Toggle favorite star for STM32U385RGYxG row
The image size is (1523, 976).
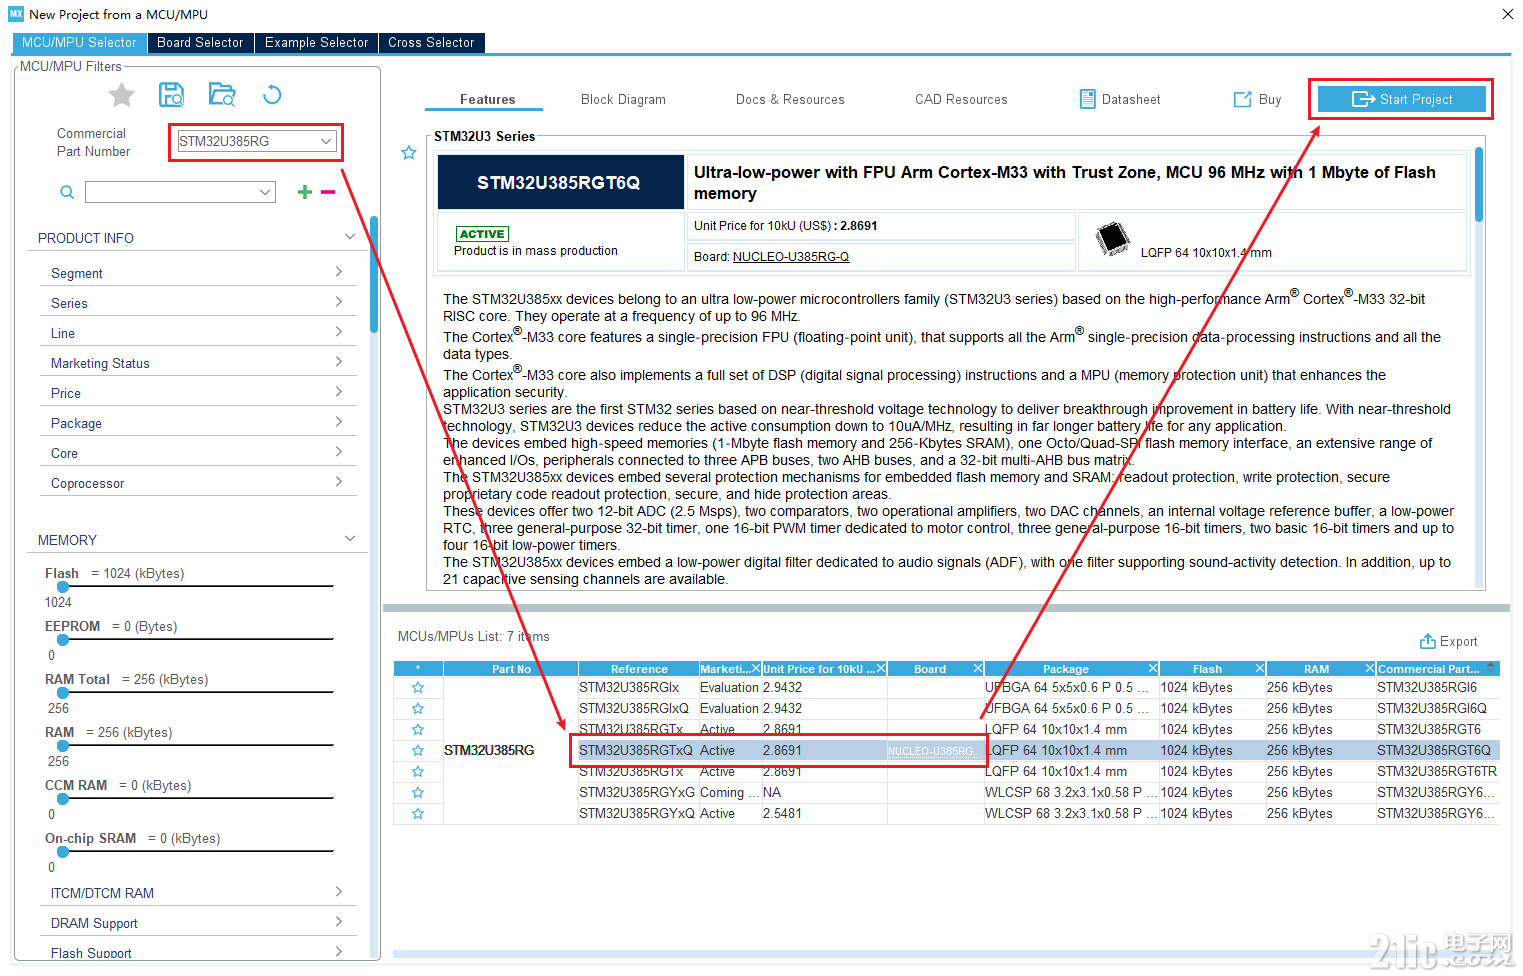click(x=418, y=793)
